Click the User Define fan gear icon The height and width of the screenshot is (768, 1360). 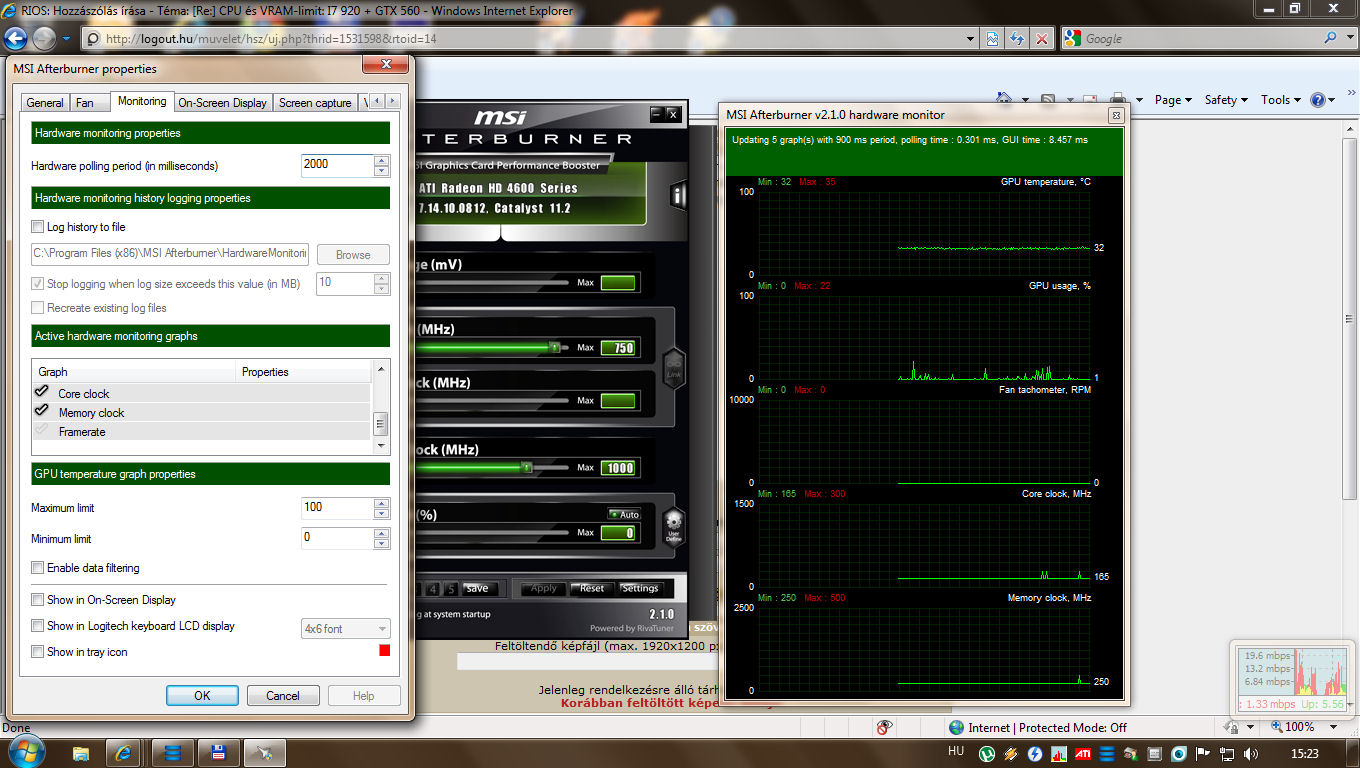(674, 525)
